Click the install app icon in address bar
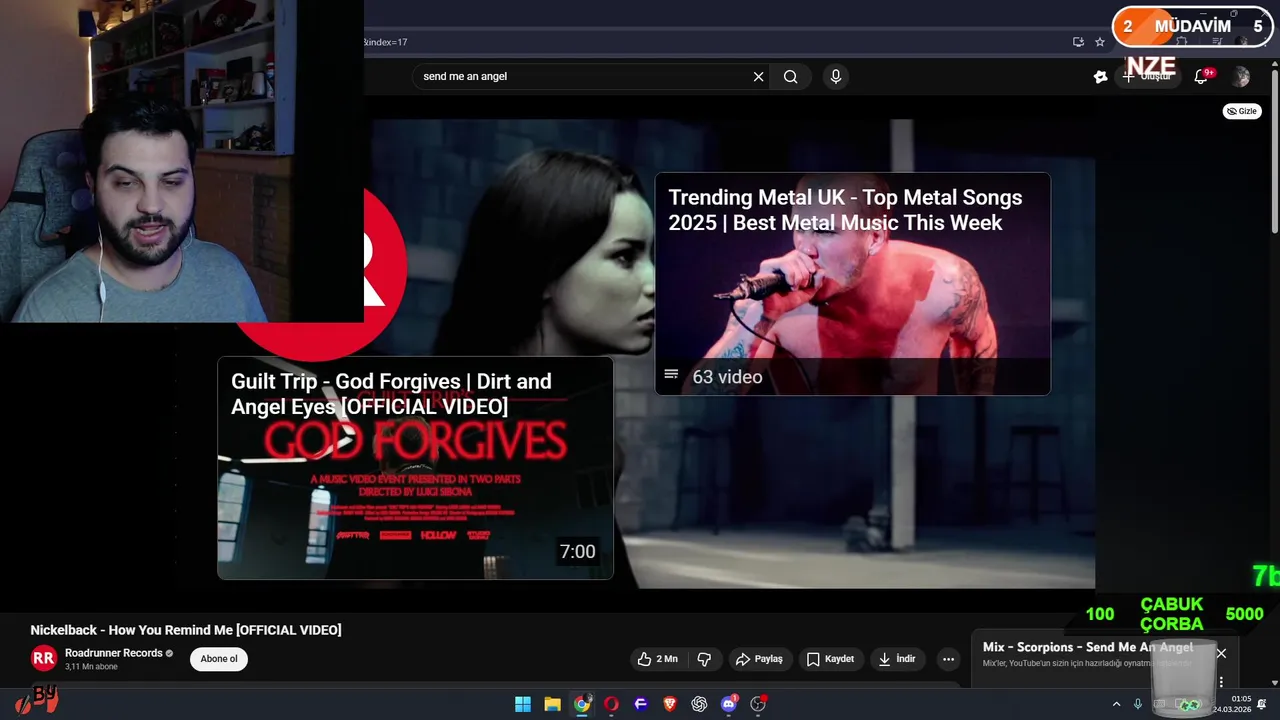This screenshot has width=1280, height=720. coord(1078,42)
